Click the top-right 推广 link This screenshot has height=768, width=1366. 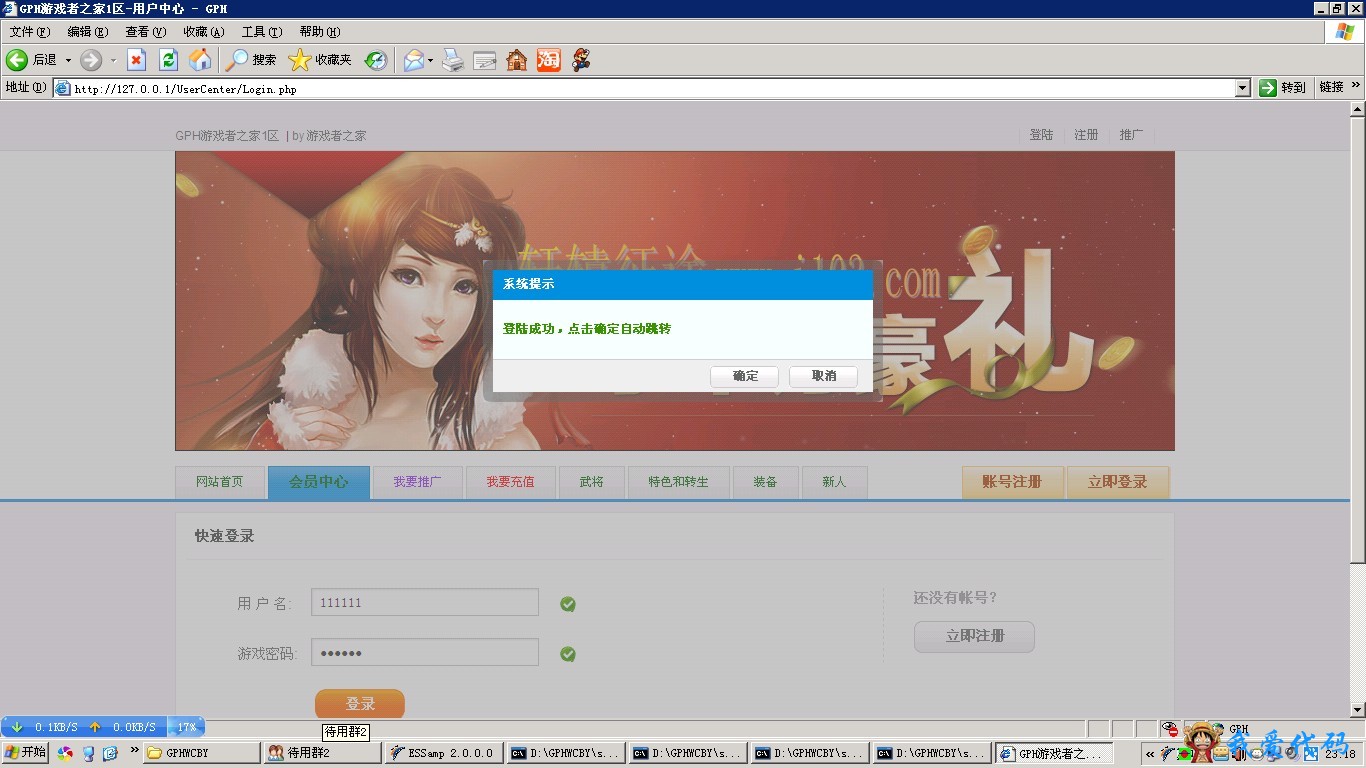click(1131, 135)
